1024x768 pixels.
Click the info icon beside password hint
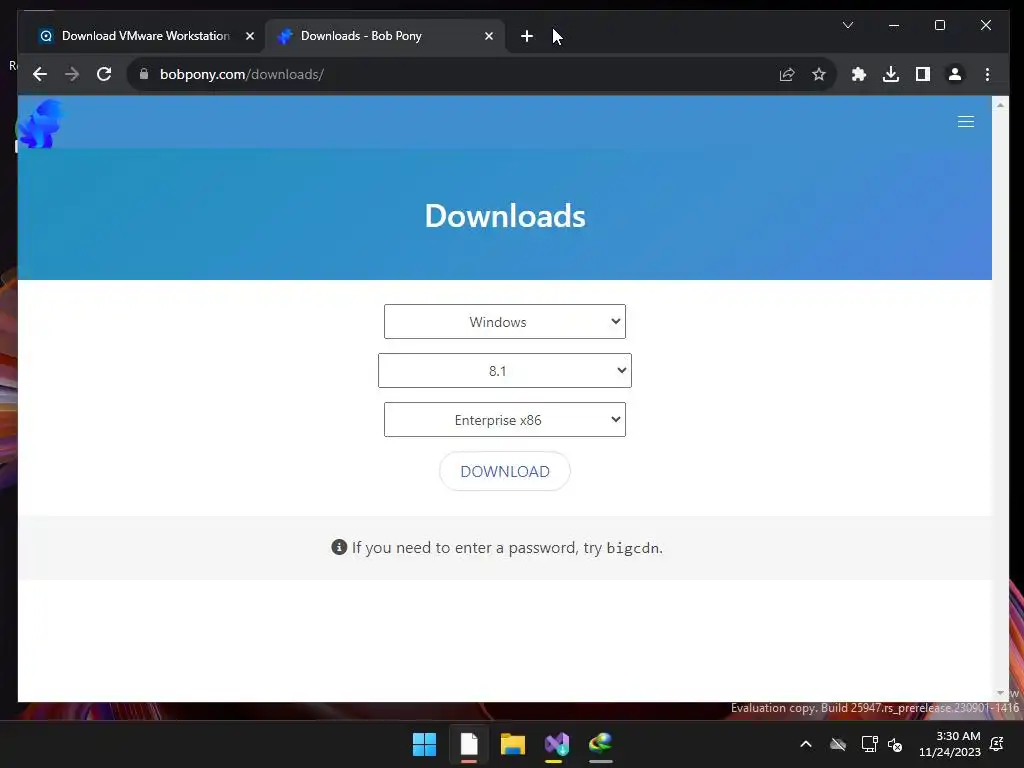click(339, 547)
